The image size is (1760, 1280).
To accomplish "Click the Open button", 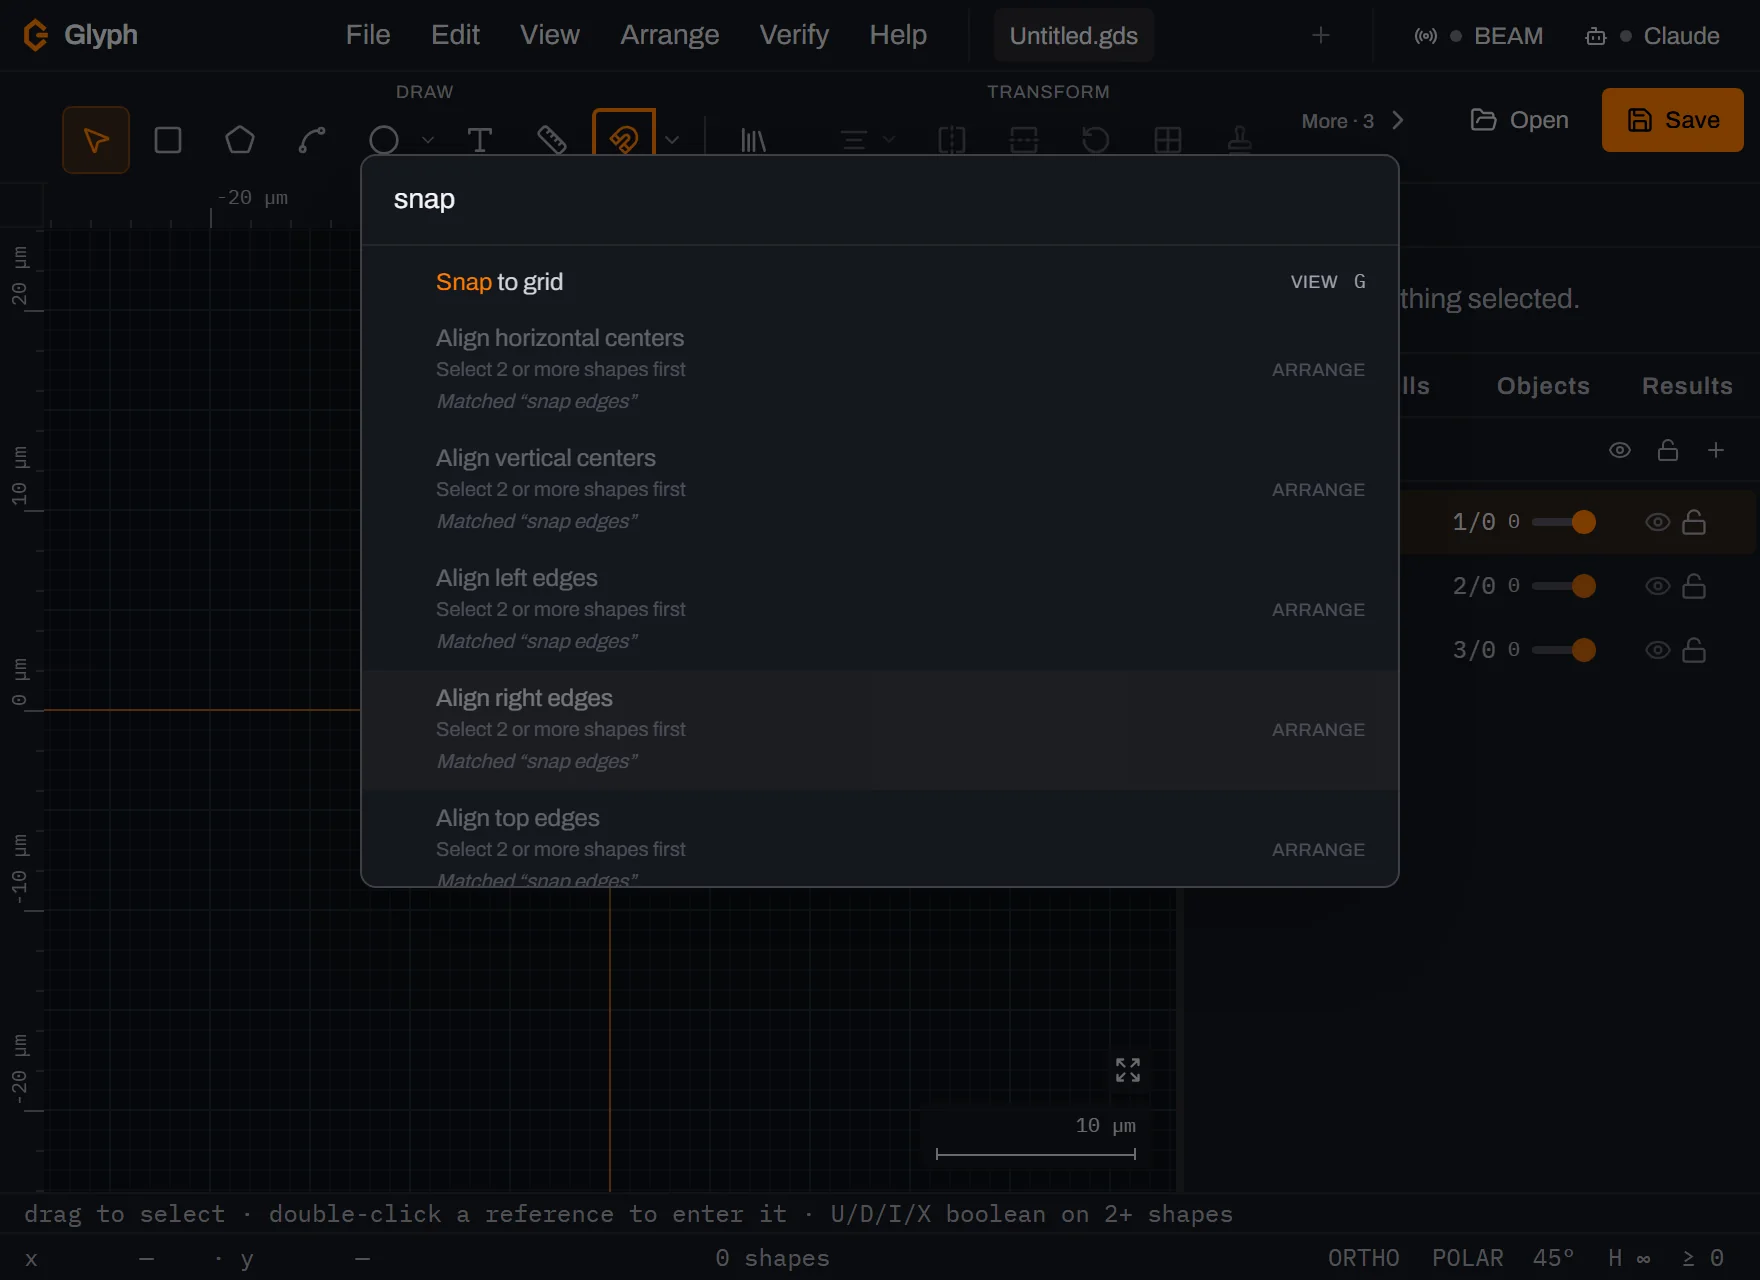I will click(1519, 120).
